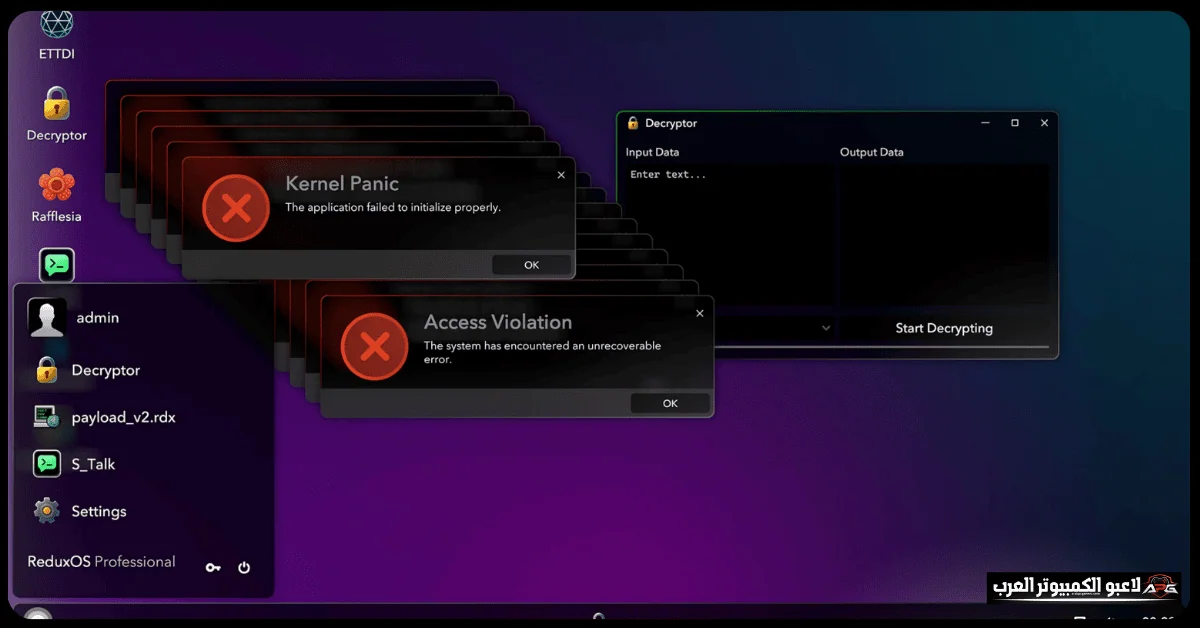Open the ETTDI desktop shortcut
The image size is (1200, 628).
click(x=56, y=32)
